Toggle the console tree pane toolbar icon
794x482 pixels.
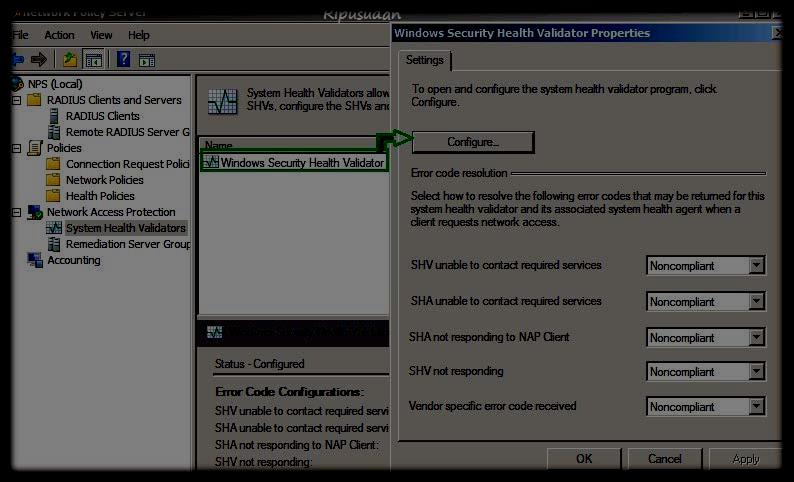click(94, 60)
